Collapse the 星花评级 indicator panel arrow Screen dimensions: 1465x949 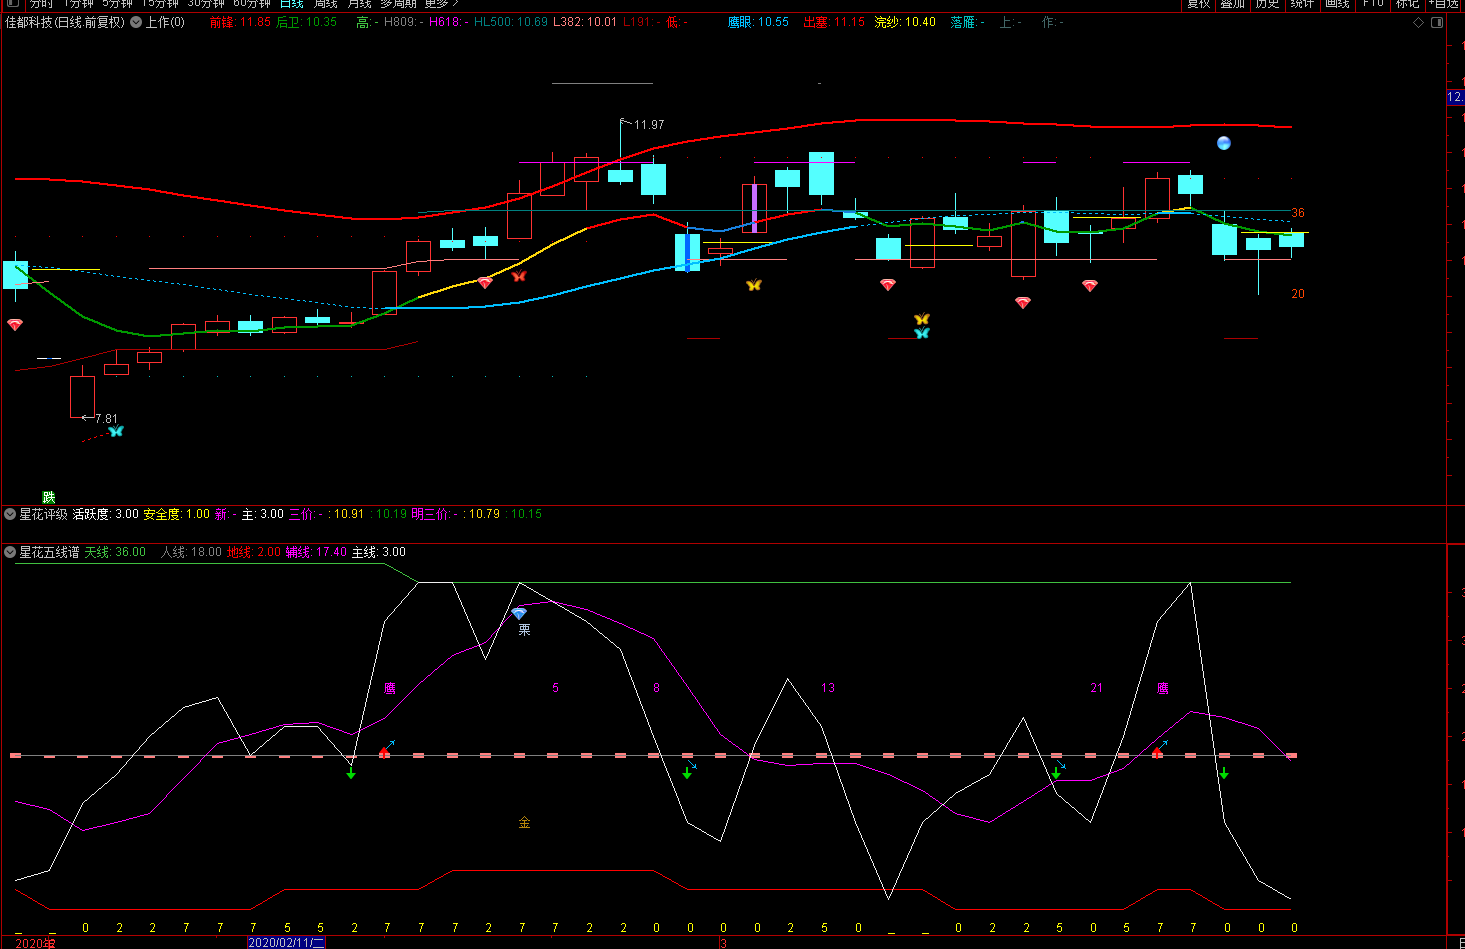(10, 514)
